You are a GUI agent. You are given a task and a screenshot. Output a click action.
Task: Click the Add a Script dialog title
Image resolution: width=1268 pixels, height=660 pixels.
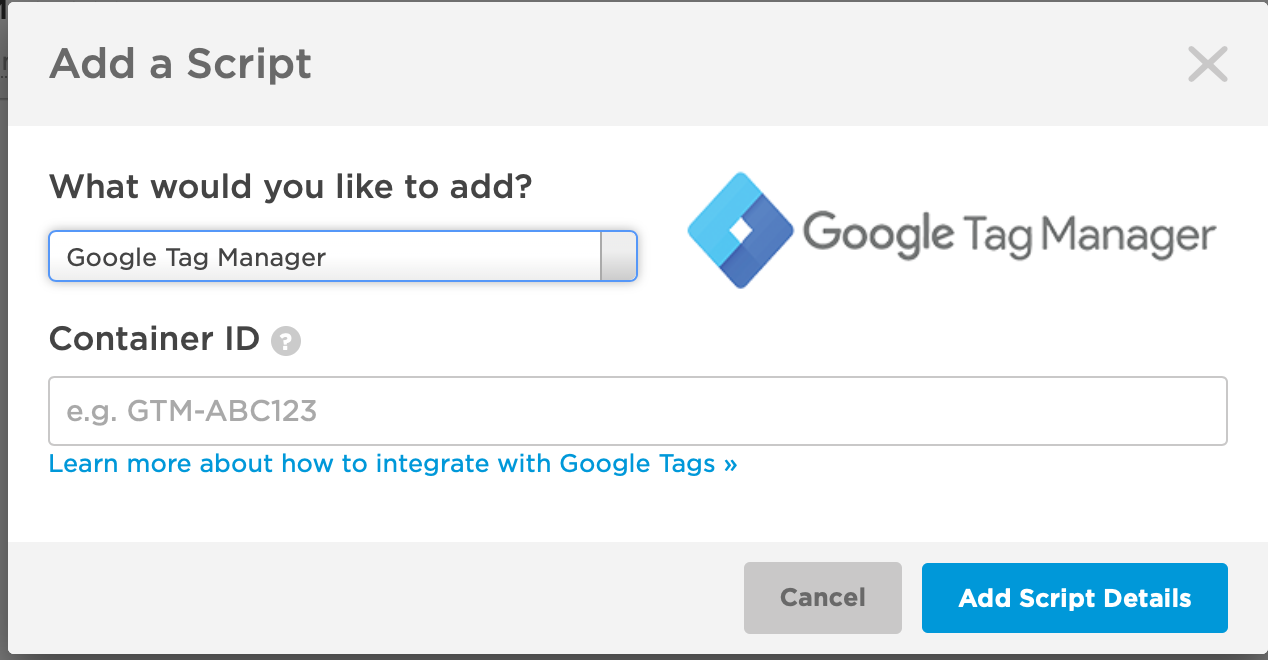tap(180, 65)
